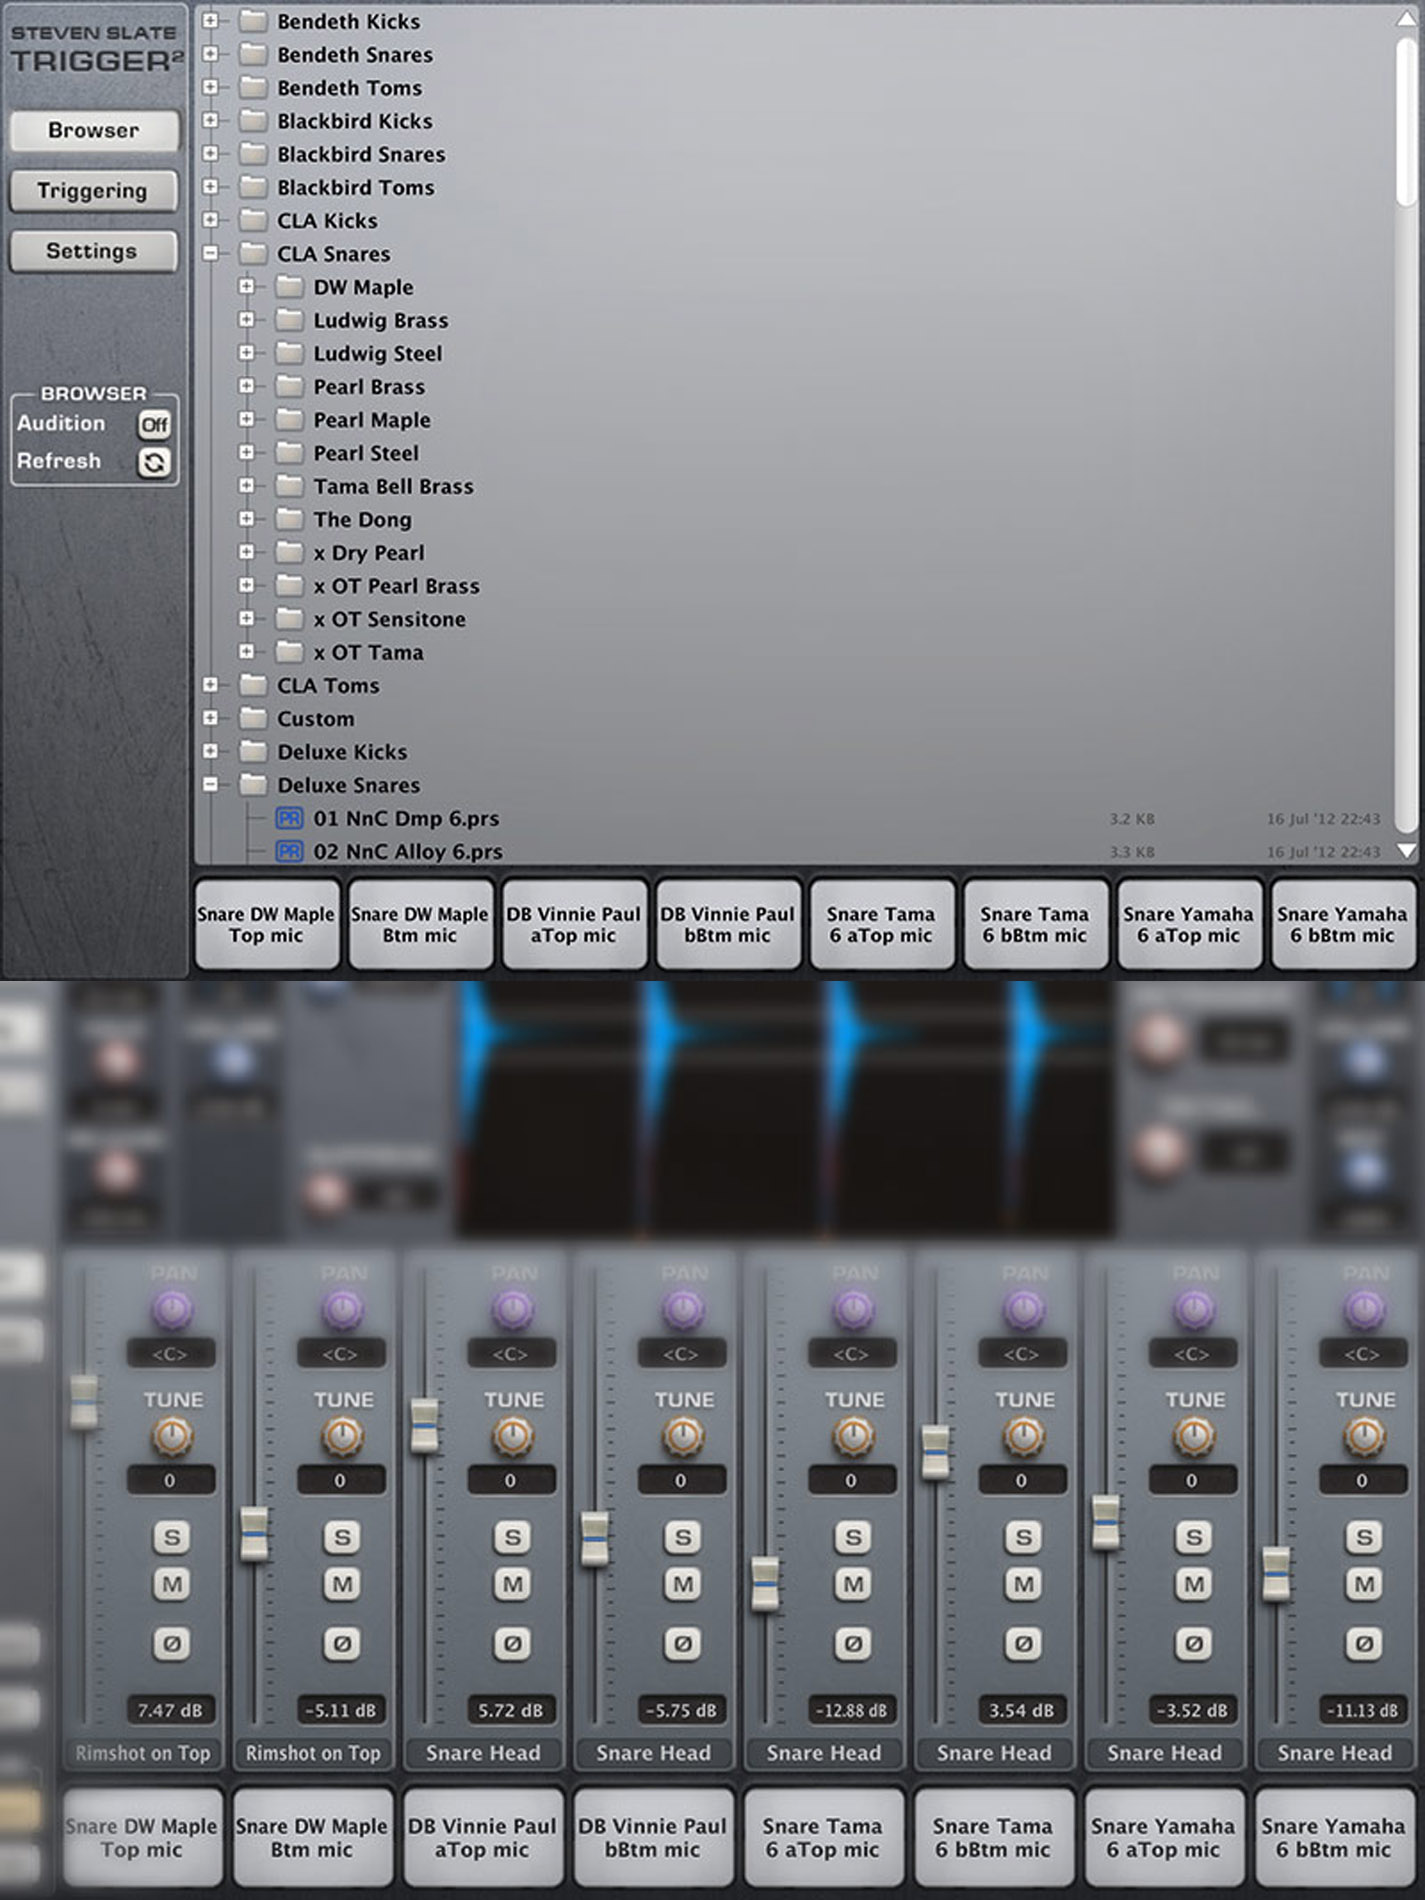Solo the Snare DW Maple Top mic channel
This screenshot has width=1425, height=1900.
(172, 1537)
